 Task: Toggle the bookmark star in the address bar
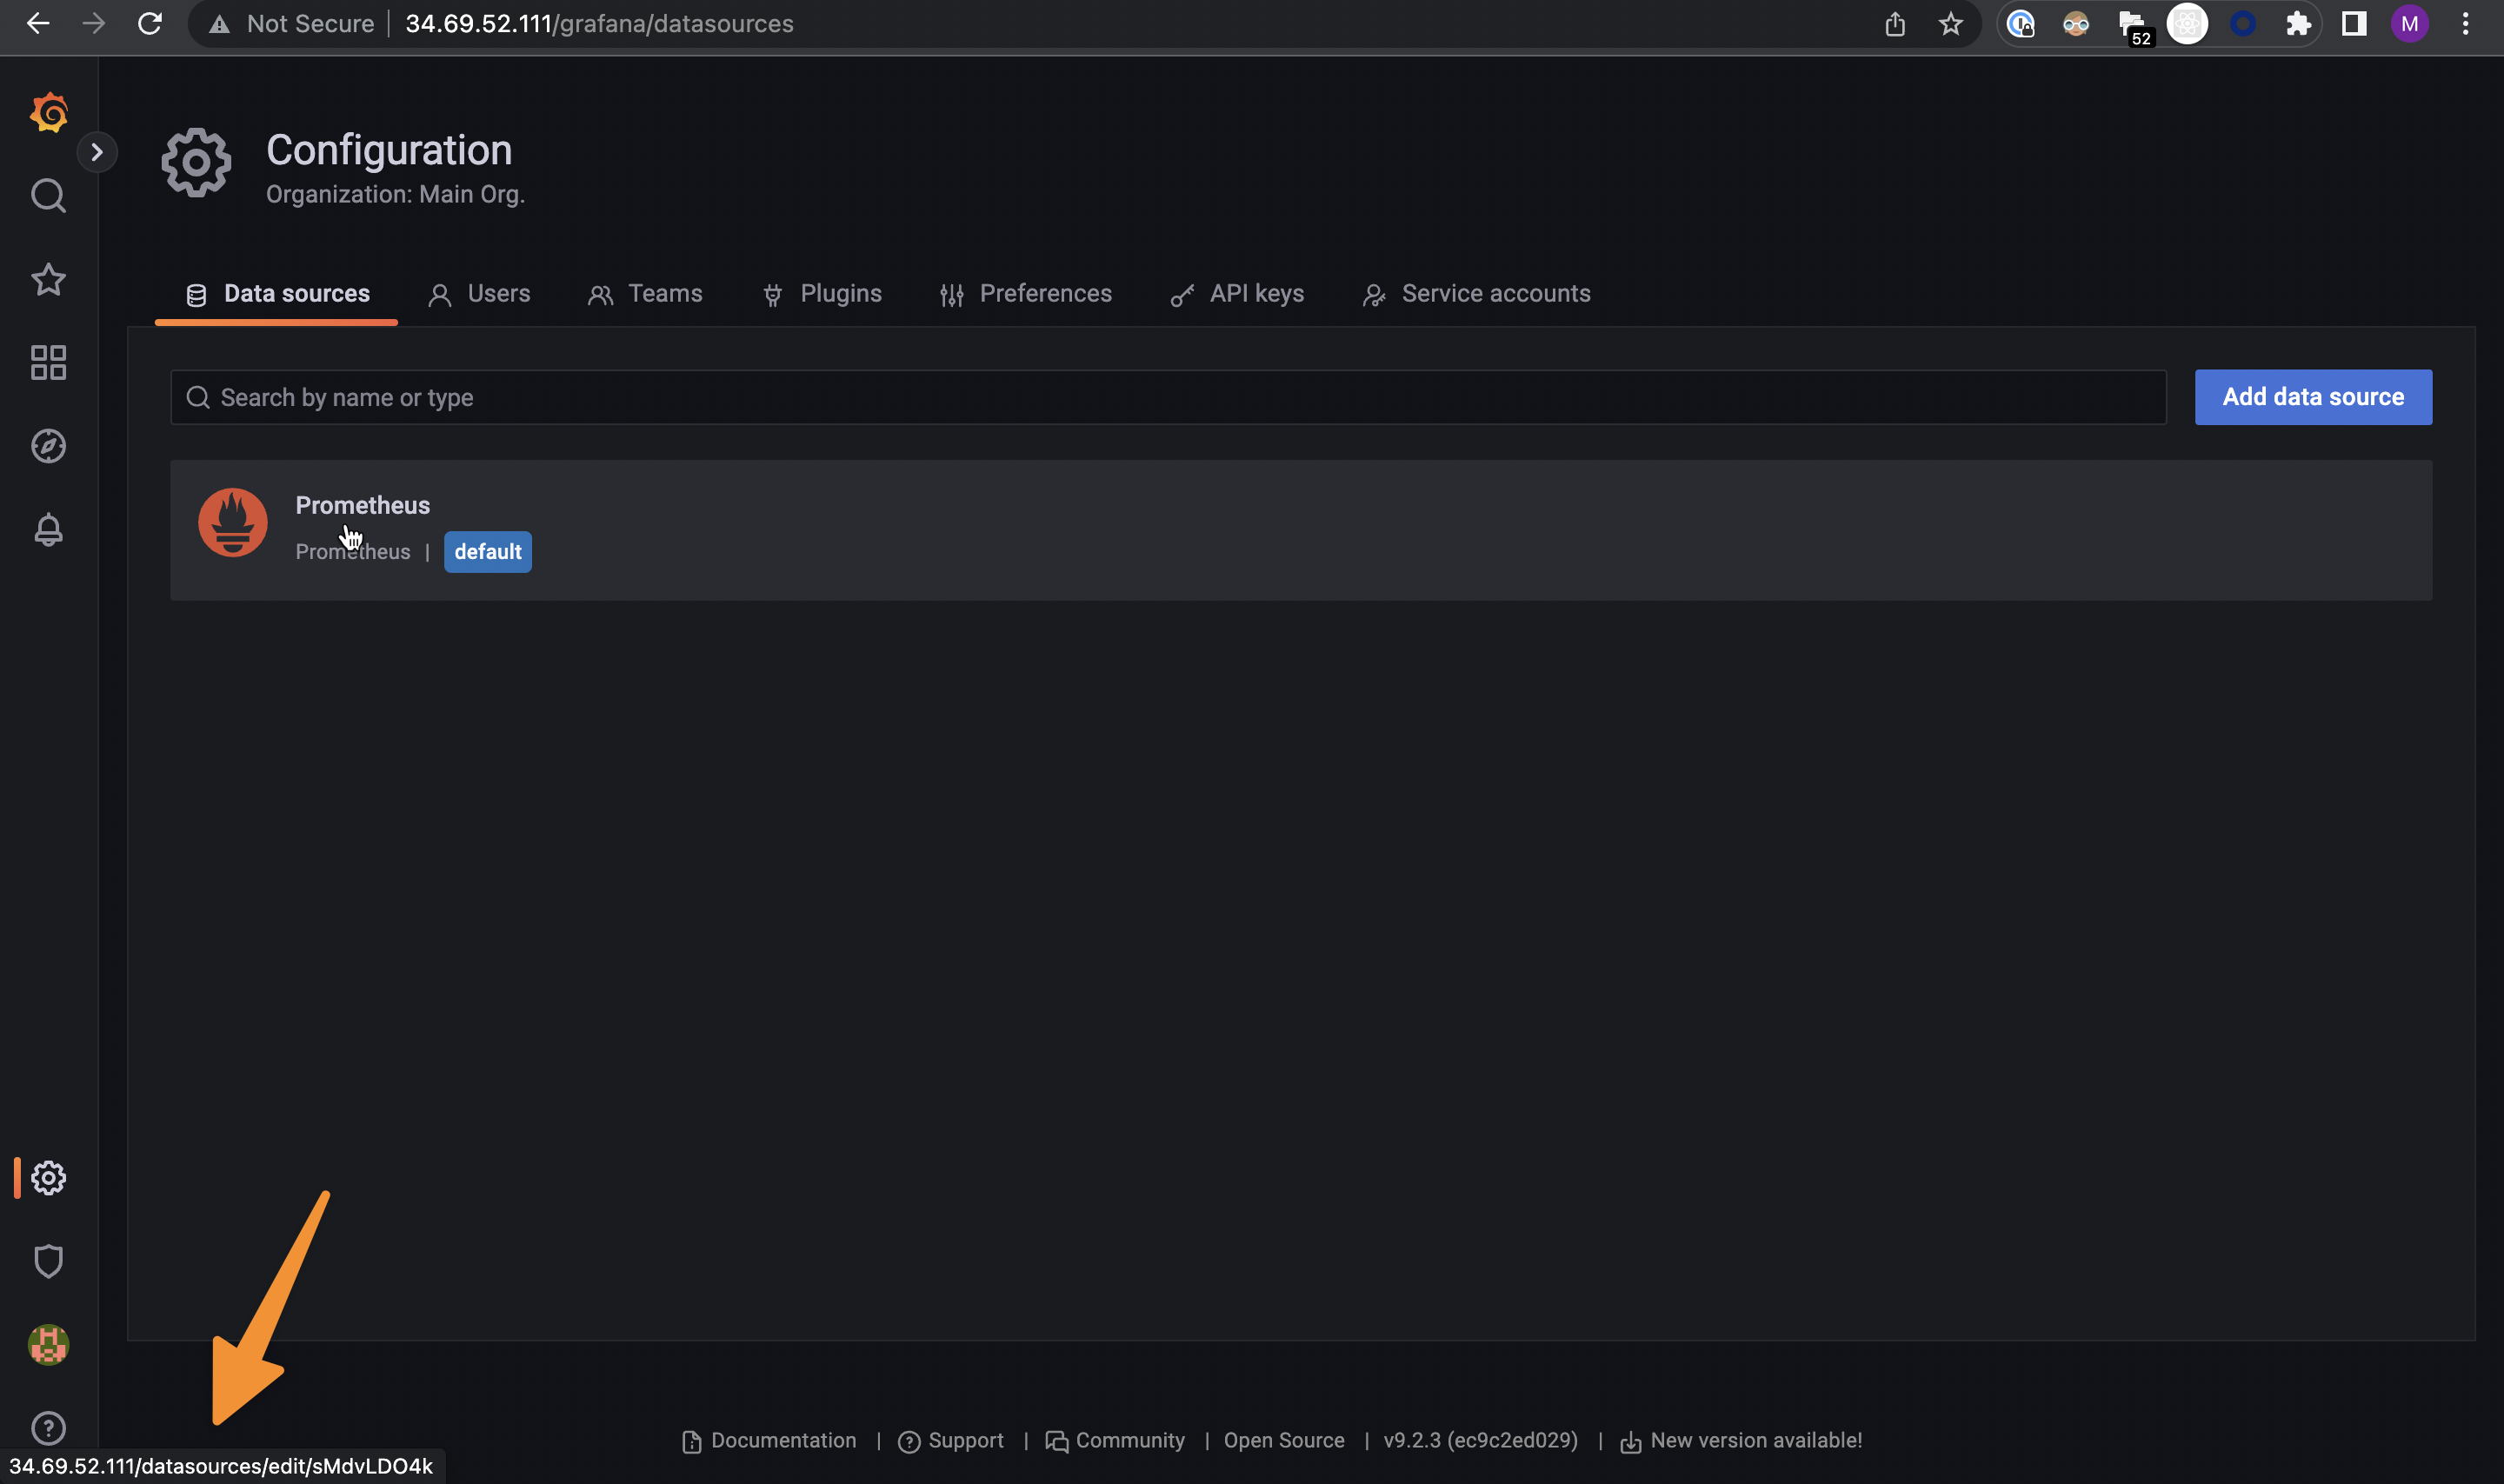[x=1949, y=23]
